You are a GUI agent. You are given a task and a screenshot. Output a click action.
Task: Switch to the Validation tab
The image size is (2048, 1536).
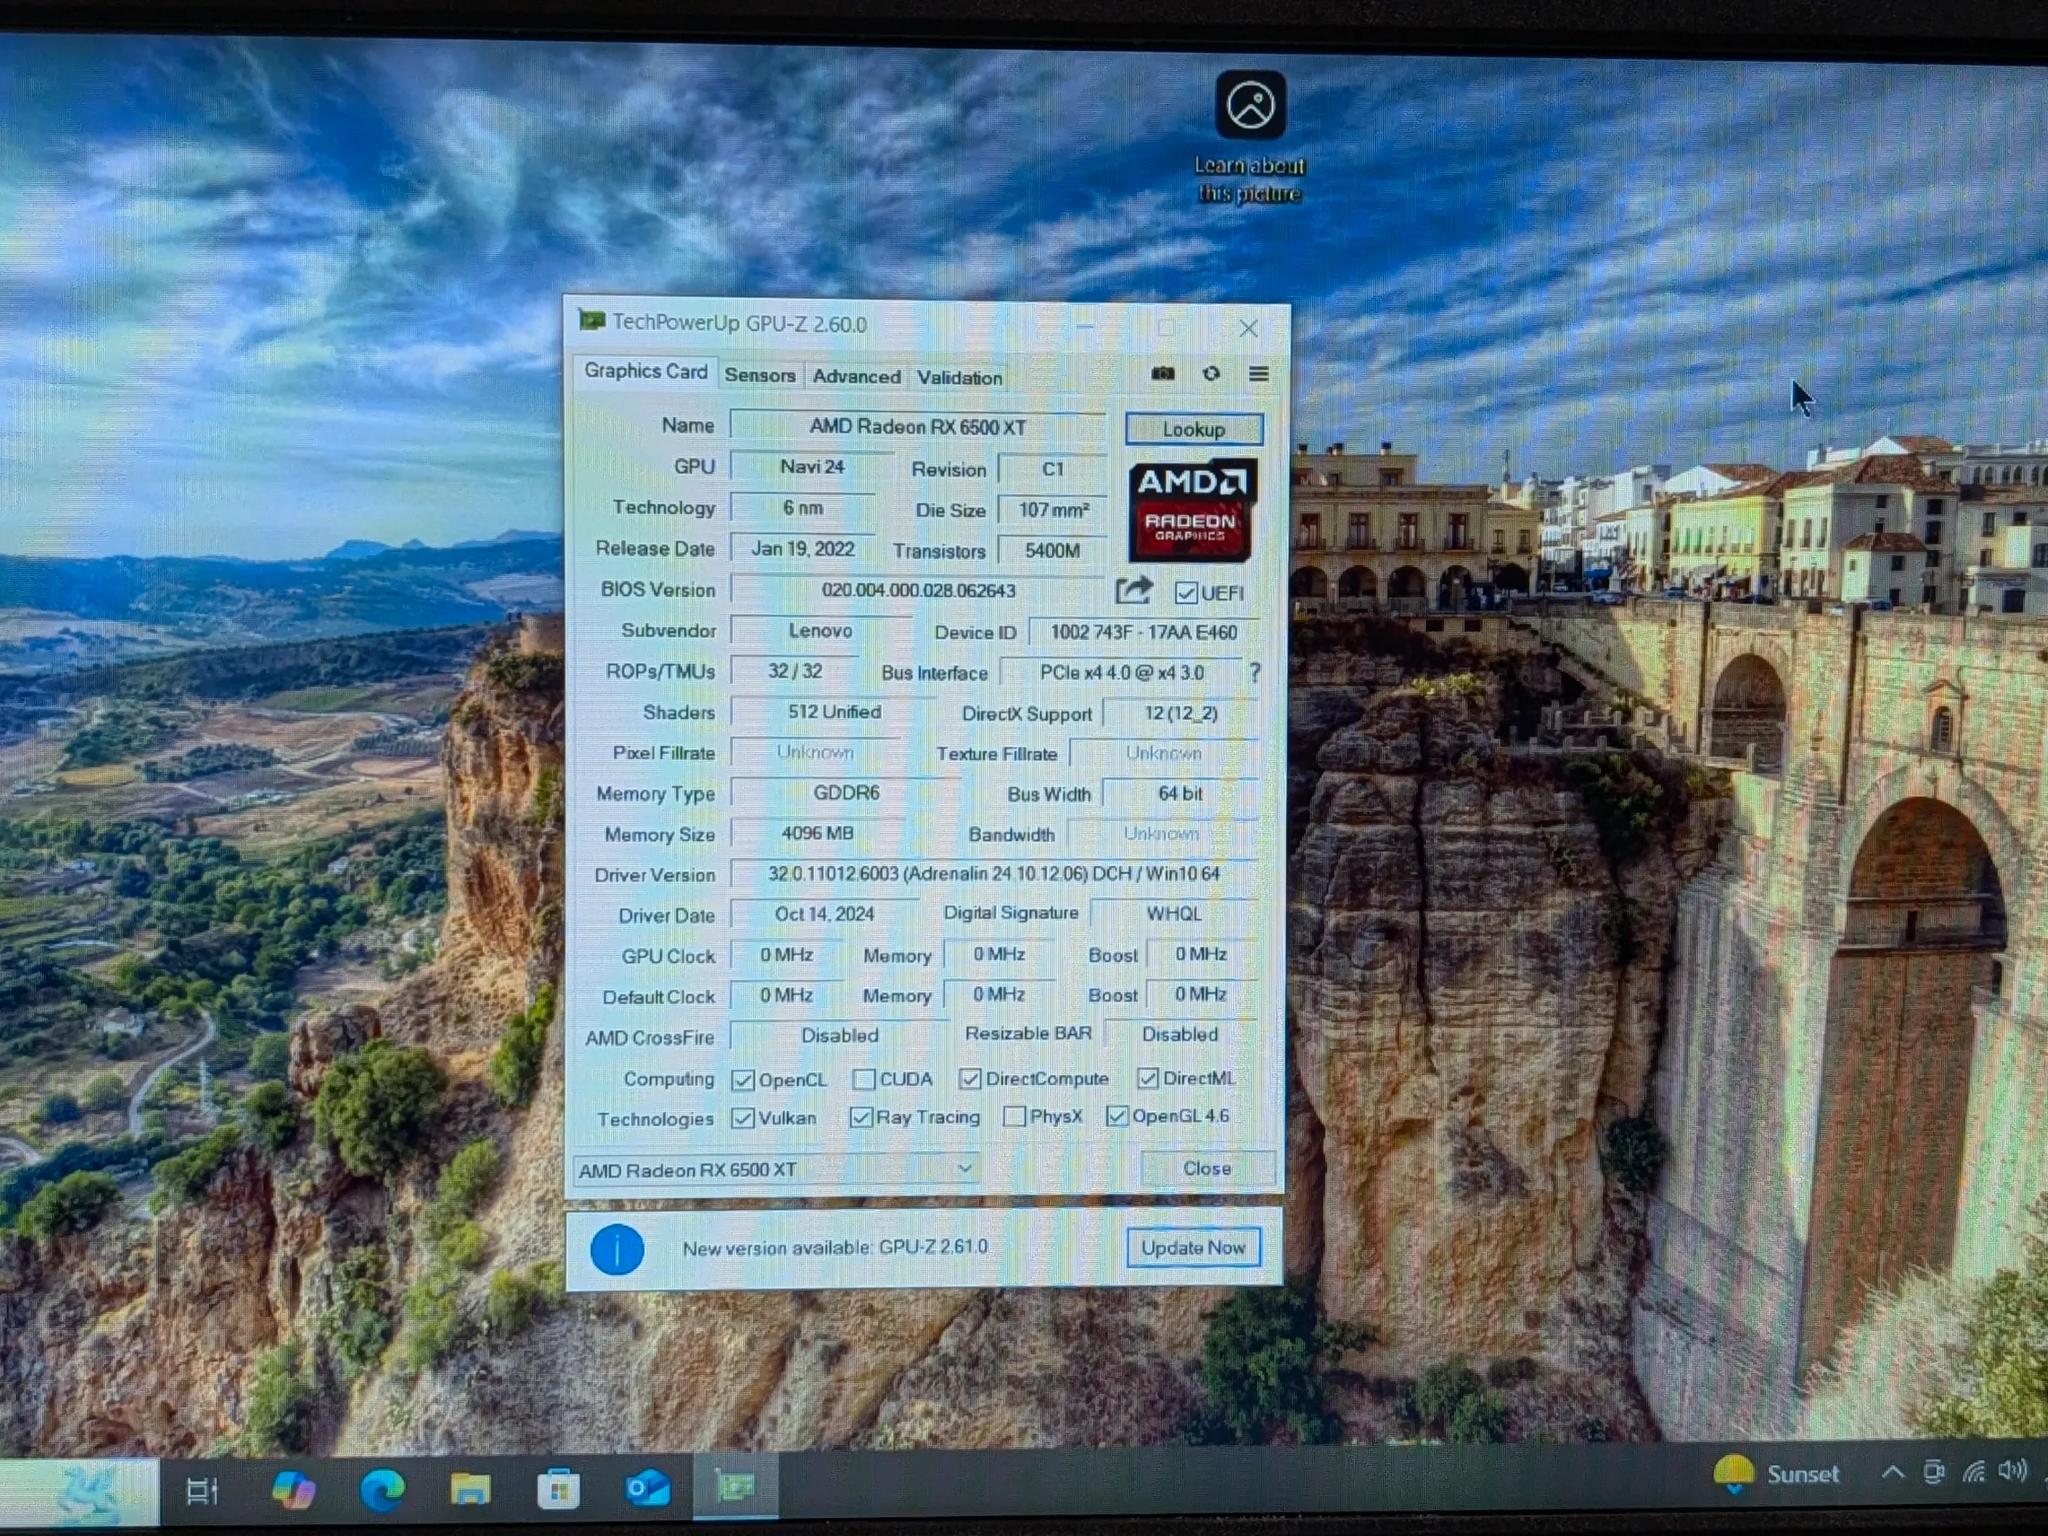[959, 377]
